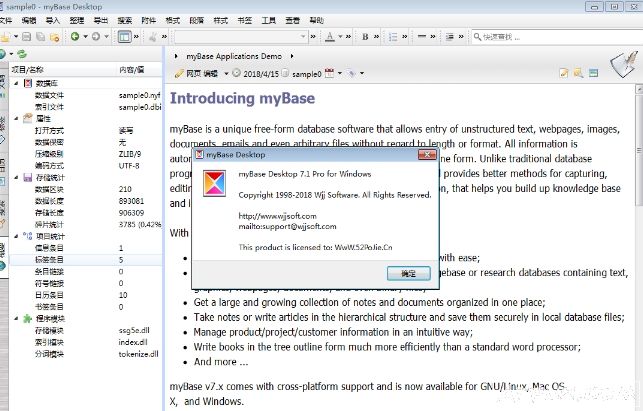The height and width of the screenshot is (411, 643).
Task: Click the magnifier icon in quick search
Action: (x=477, y=37)
